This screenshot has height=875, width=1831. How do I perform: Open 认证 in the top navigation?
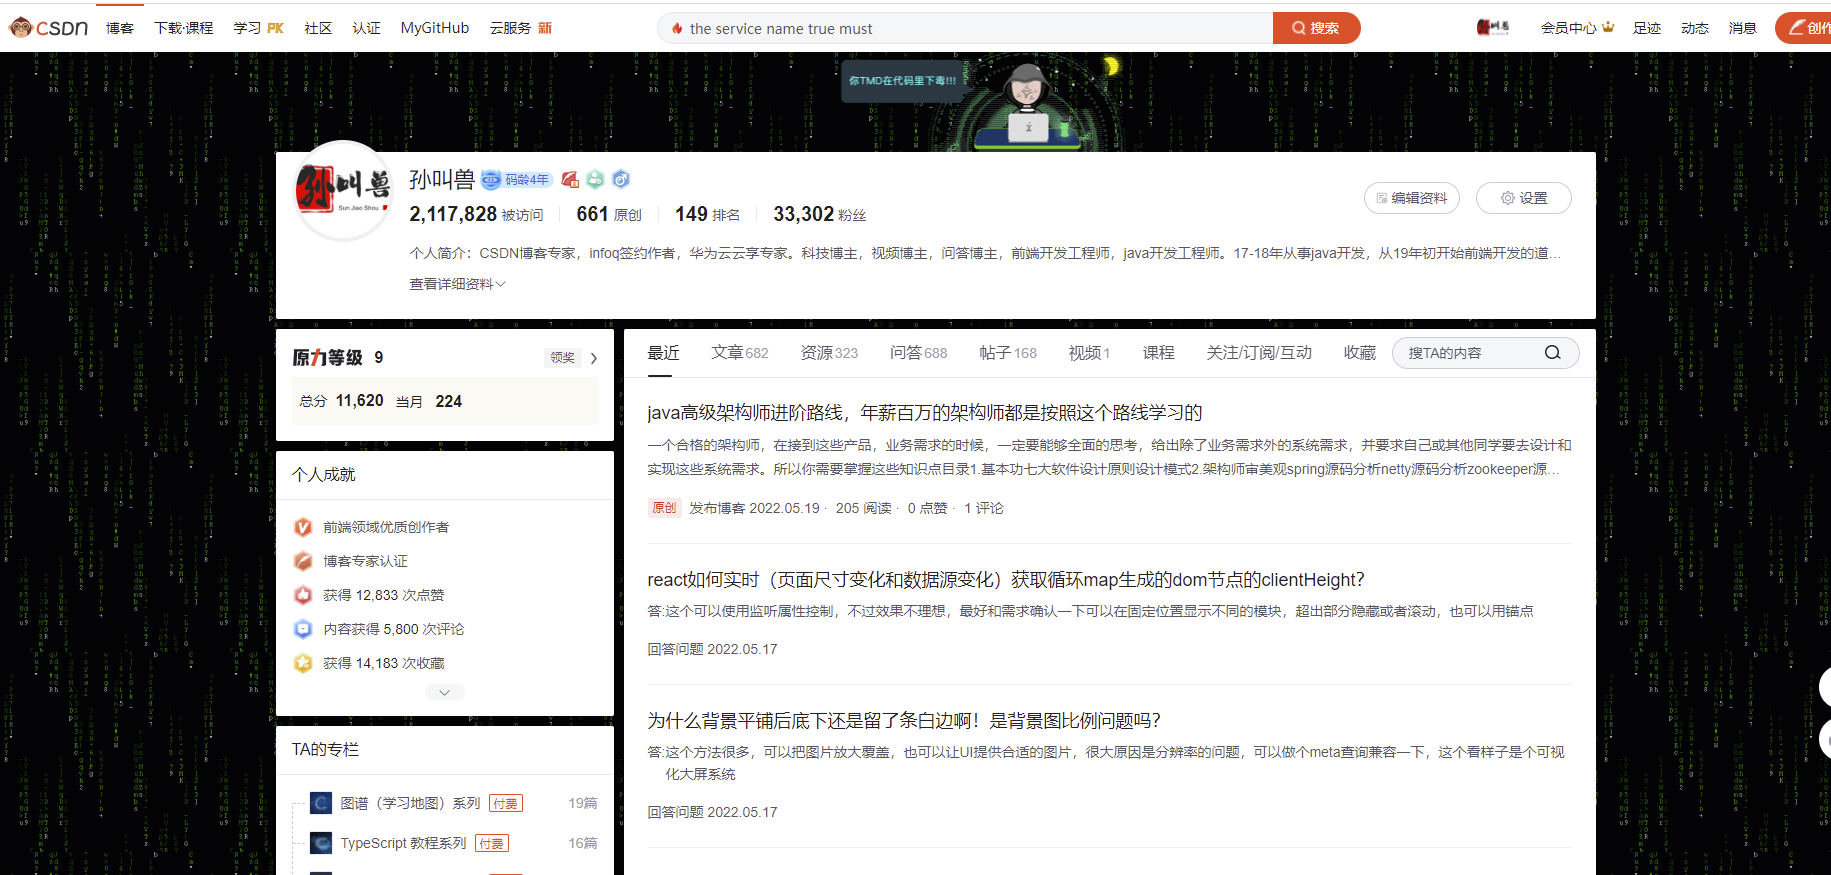pyautogui.click(x=366, y=28)
